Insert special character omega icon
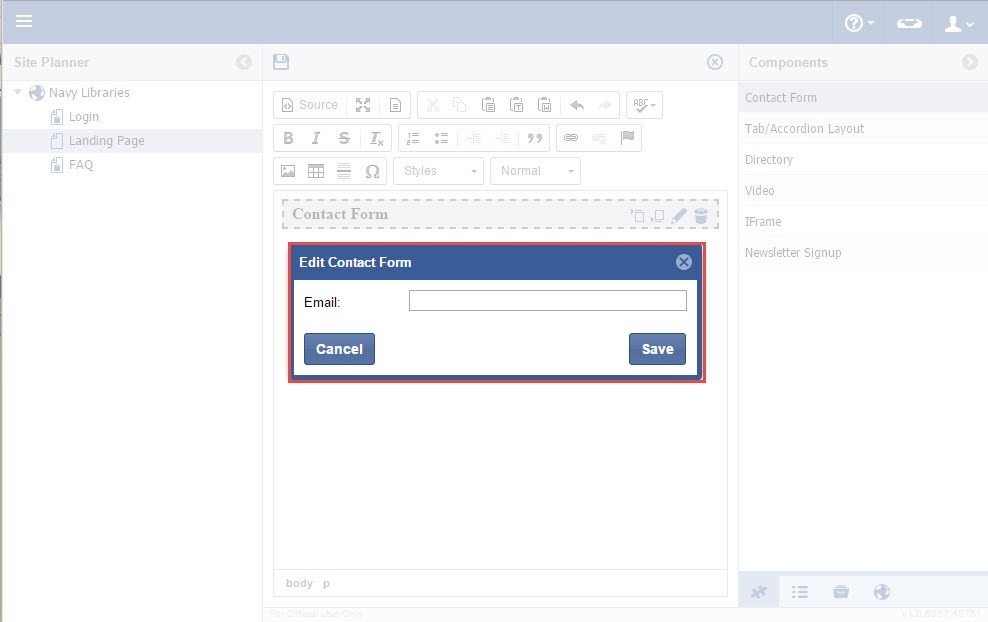The image size is (988, 622). pyautogui.click(x=372, y=171)
